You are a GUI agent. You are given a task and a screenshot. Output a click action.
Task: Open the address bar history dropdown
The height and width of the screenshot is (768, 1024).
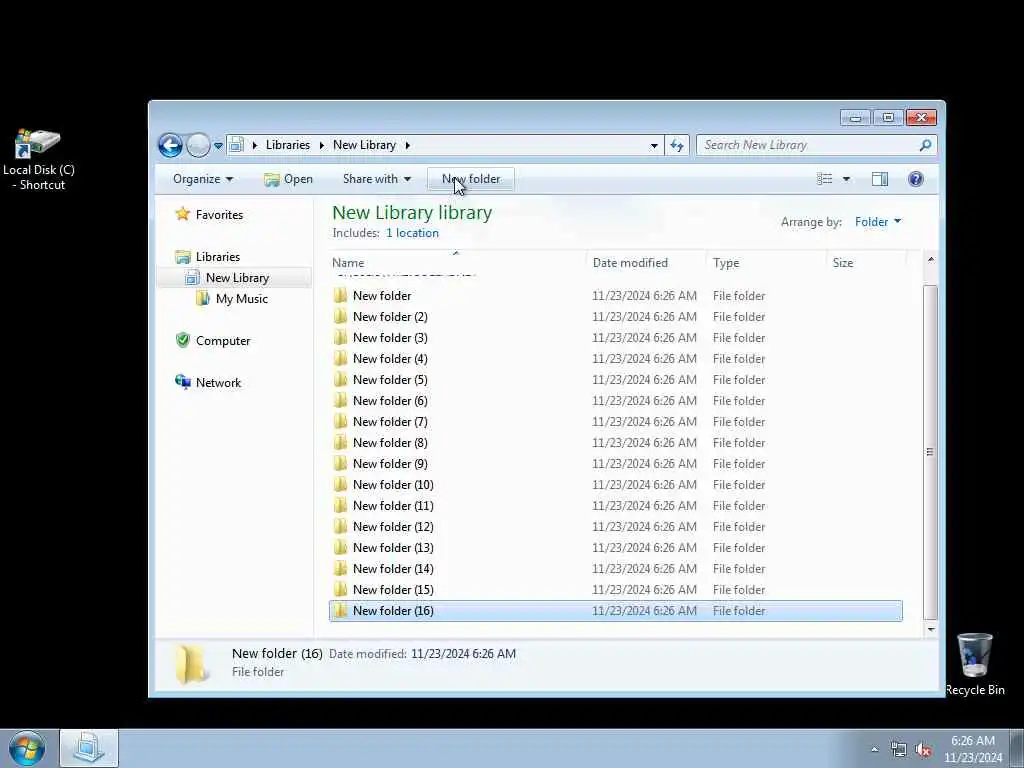click(654, 146)
